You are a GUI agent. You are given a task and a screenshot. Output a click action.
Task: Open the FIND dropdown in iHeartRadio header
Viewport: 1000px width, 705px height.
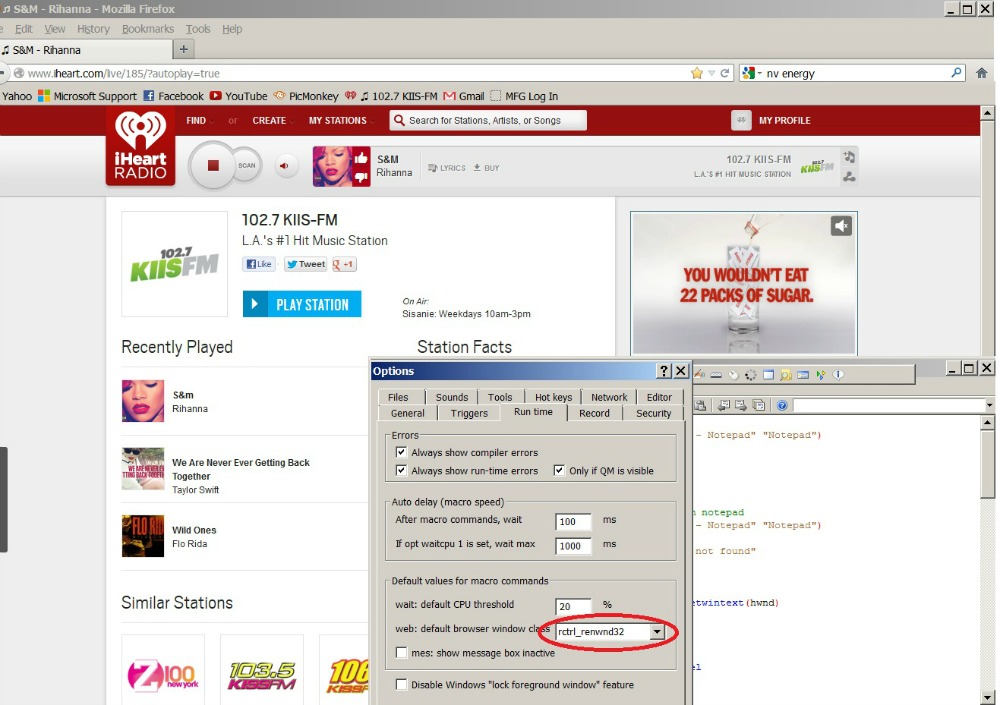point(199,121)
